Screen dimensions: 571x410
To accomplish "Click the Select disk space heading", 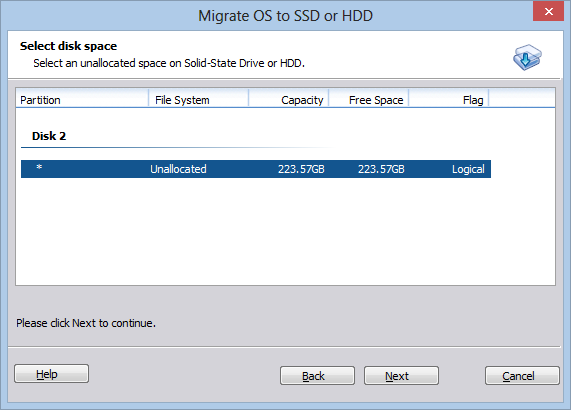I will 68,46.
